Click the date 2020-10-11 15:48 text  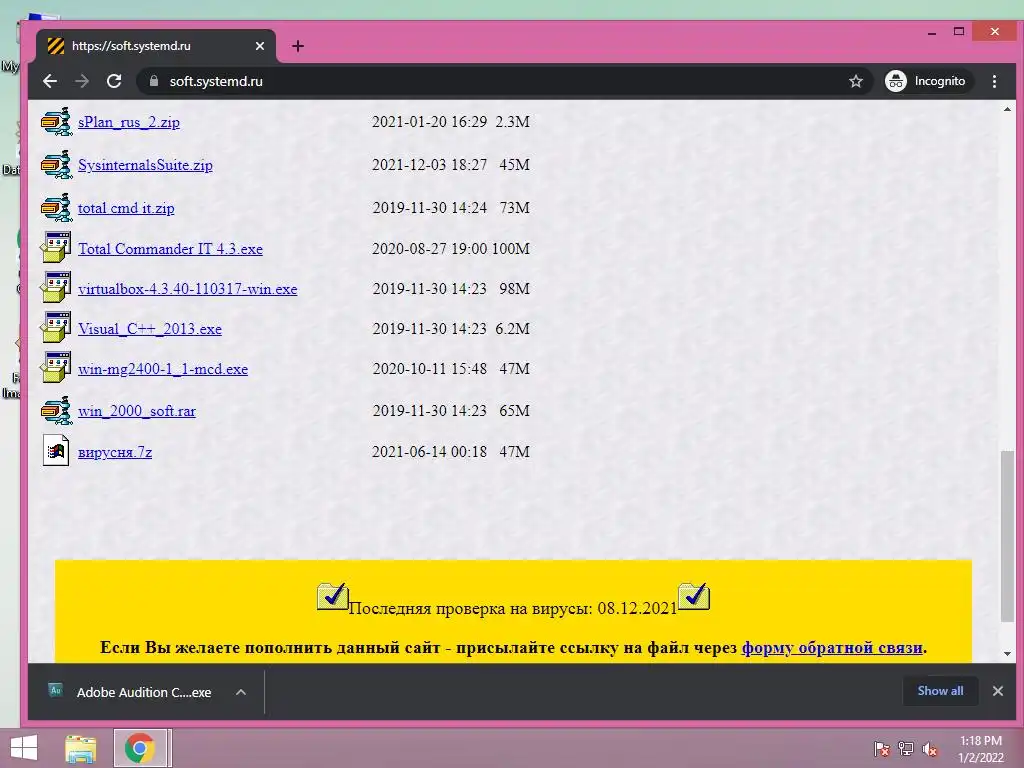pyautogui.click(x=430, y=369)
